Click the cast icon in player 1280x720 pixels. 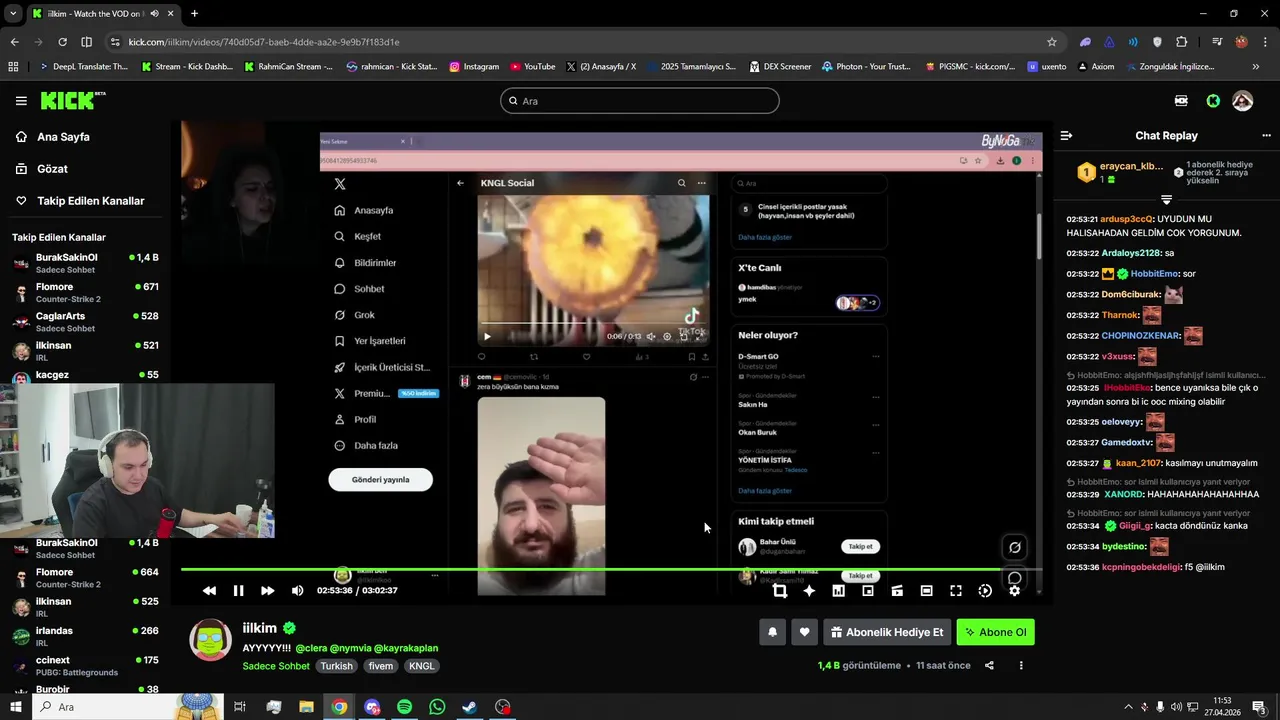(x=897, y=591)
